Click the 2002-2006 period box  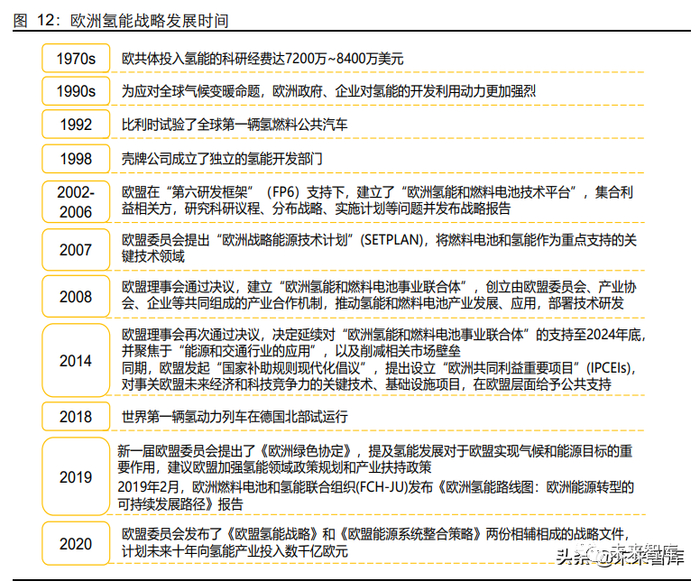[76, 201]
